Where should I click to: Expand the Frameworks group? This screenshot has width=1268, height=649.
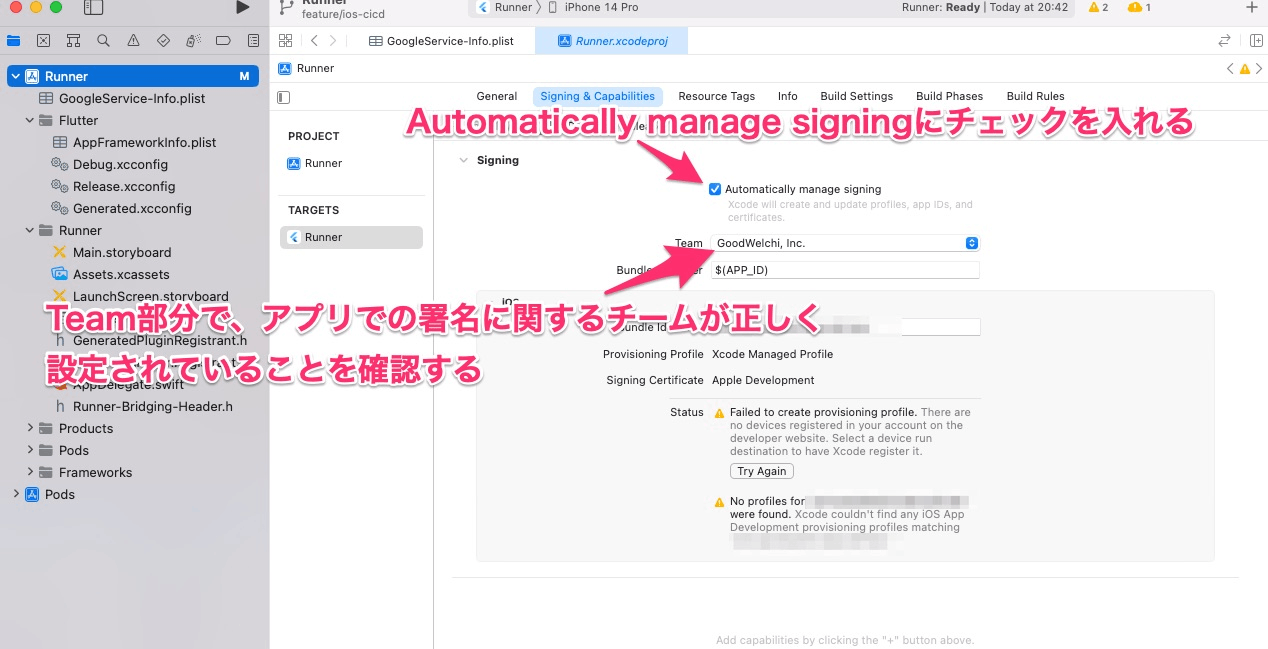30,472
